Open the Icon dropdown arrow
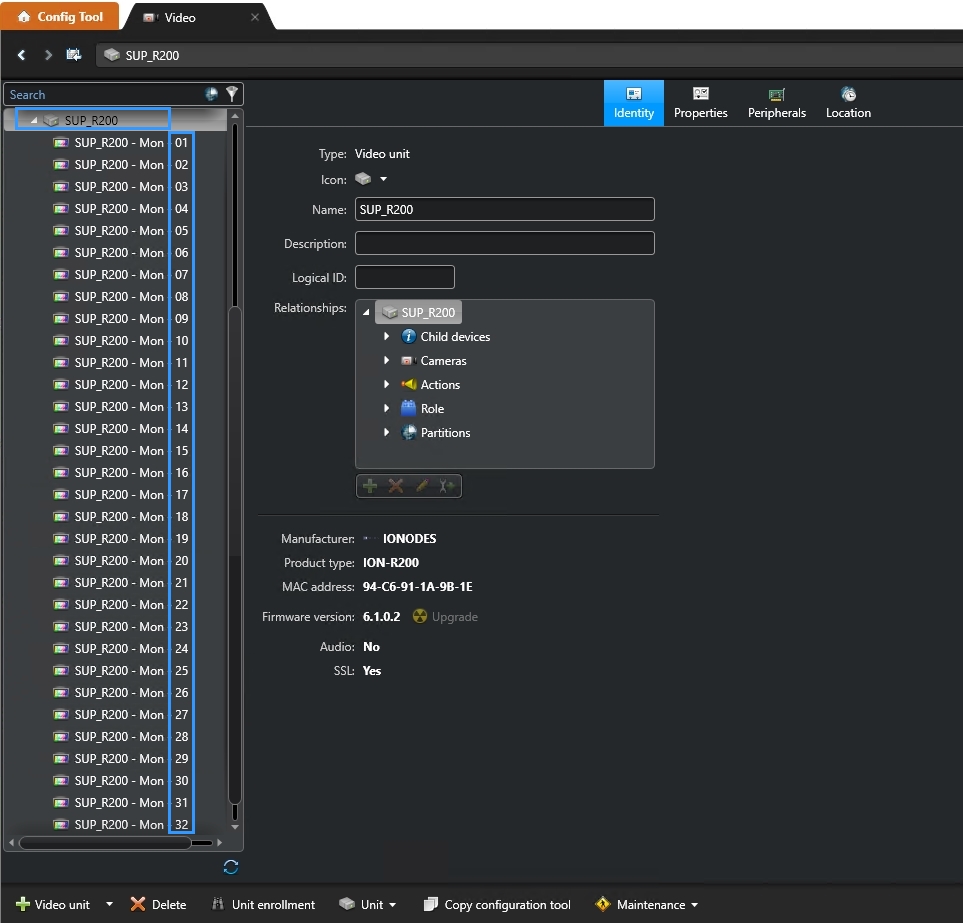The width and height of the screenshot is (963, 923). (x=383, y=180)
